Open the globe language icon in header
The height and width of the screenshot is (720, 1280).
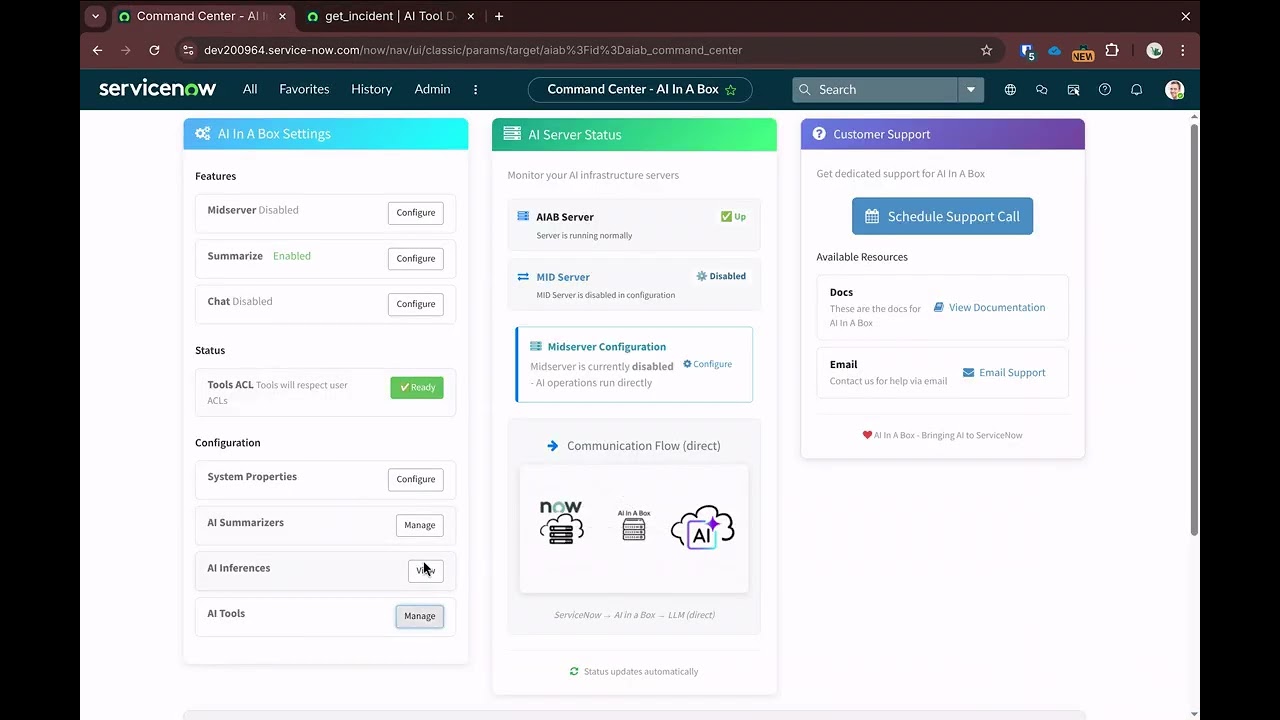click(1010, 89)
